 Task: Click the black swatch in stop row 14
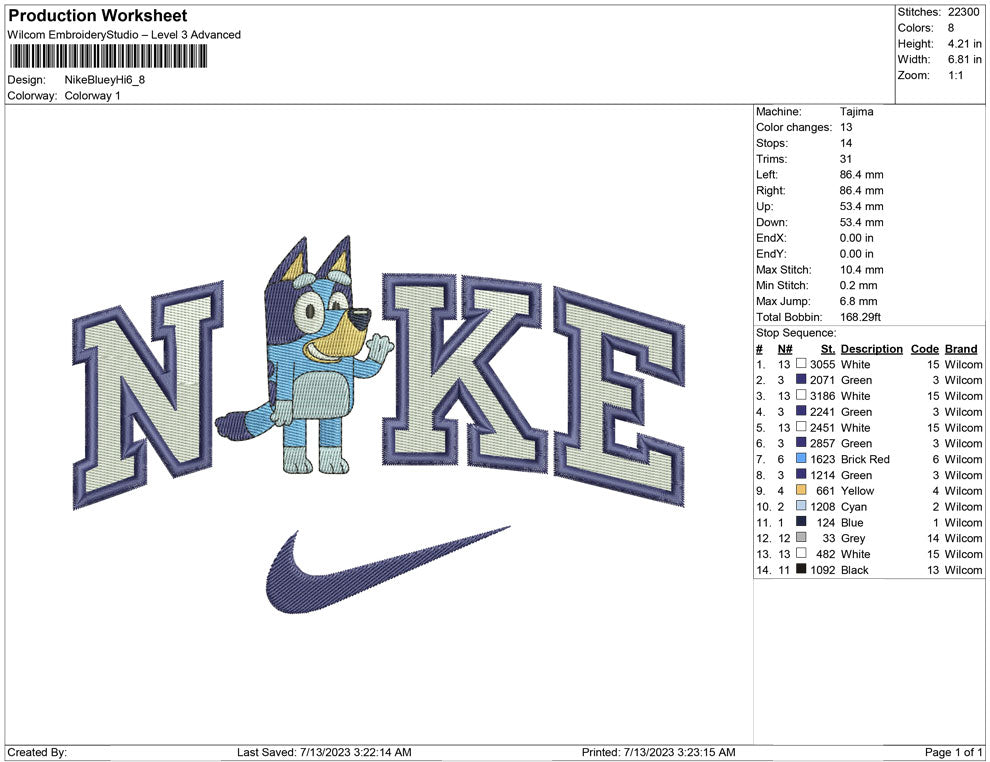pos(801,569)
